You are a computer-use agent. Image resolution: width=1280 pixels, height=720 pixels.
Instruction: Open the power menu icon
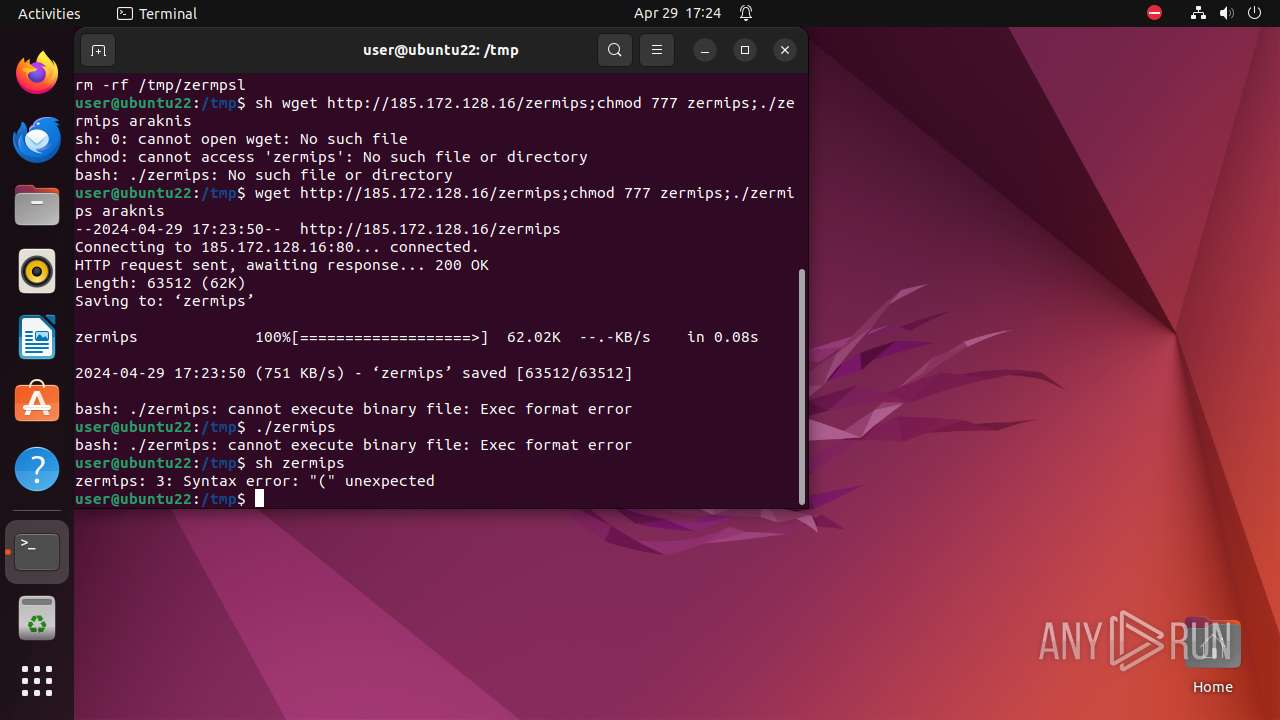1255,13
